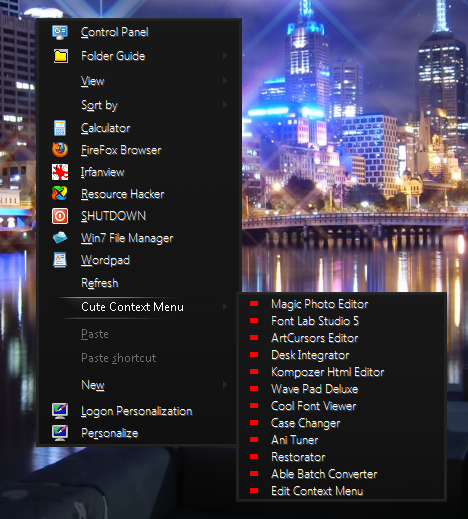Launch Able Batch Converter from submenu
The image size is (468, 519).
click(x=342, y=474)
